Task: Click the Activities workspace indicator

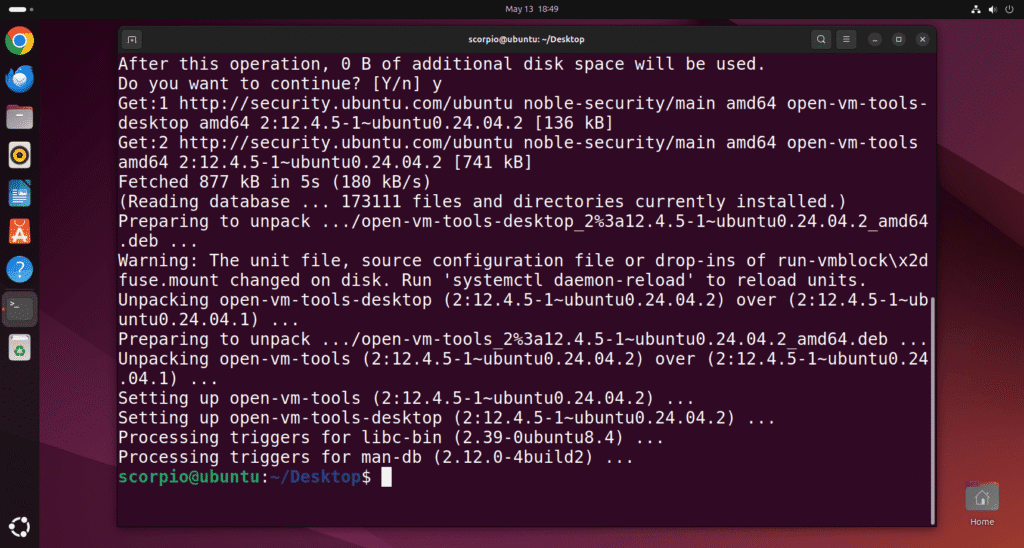Action: click(x=22, y=9)
